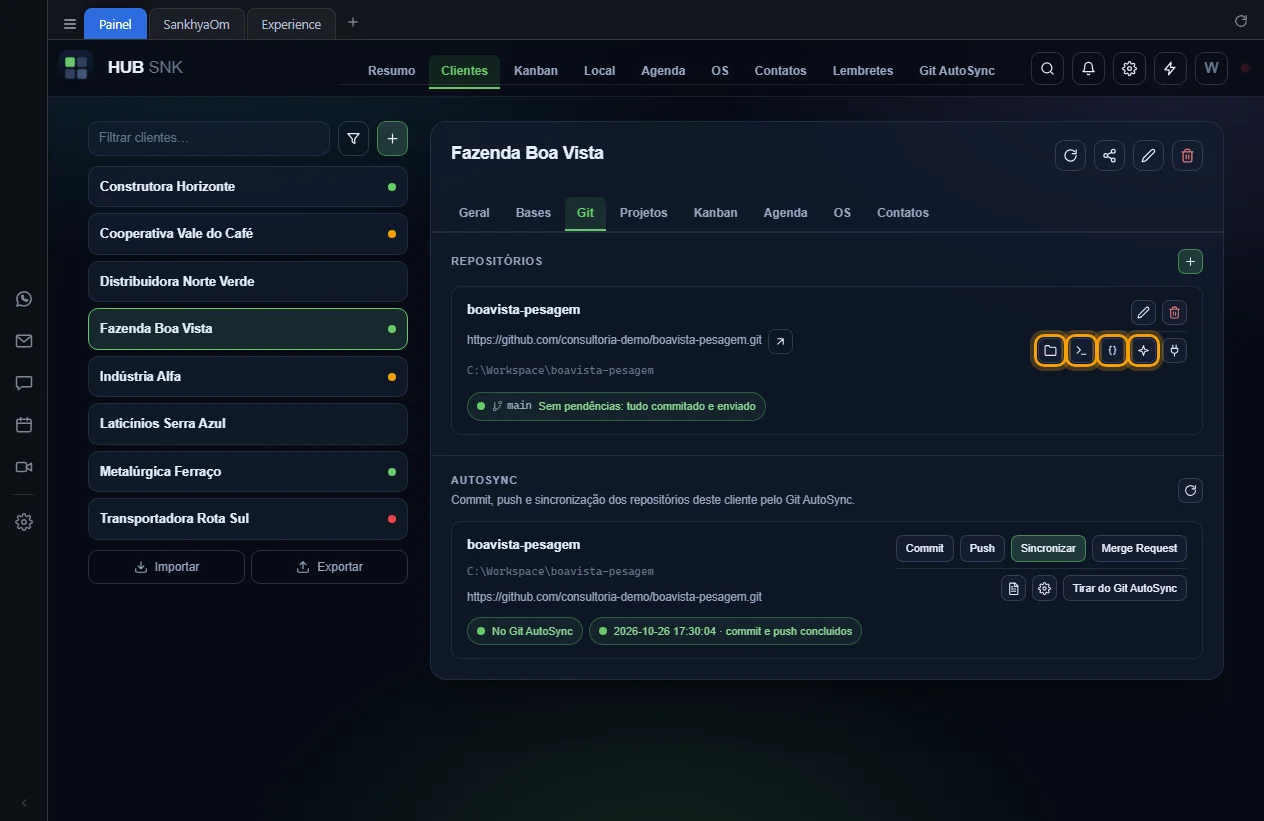Open repository URL external link icon

780,341
